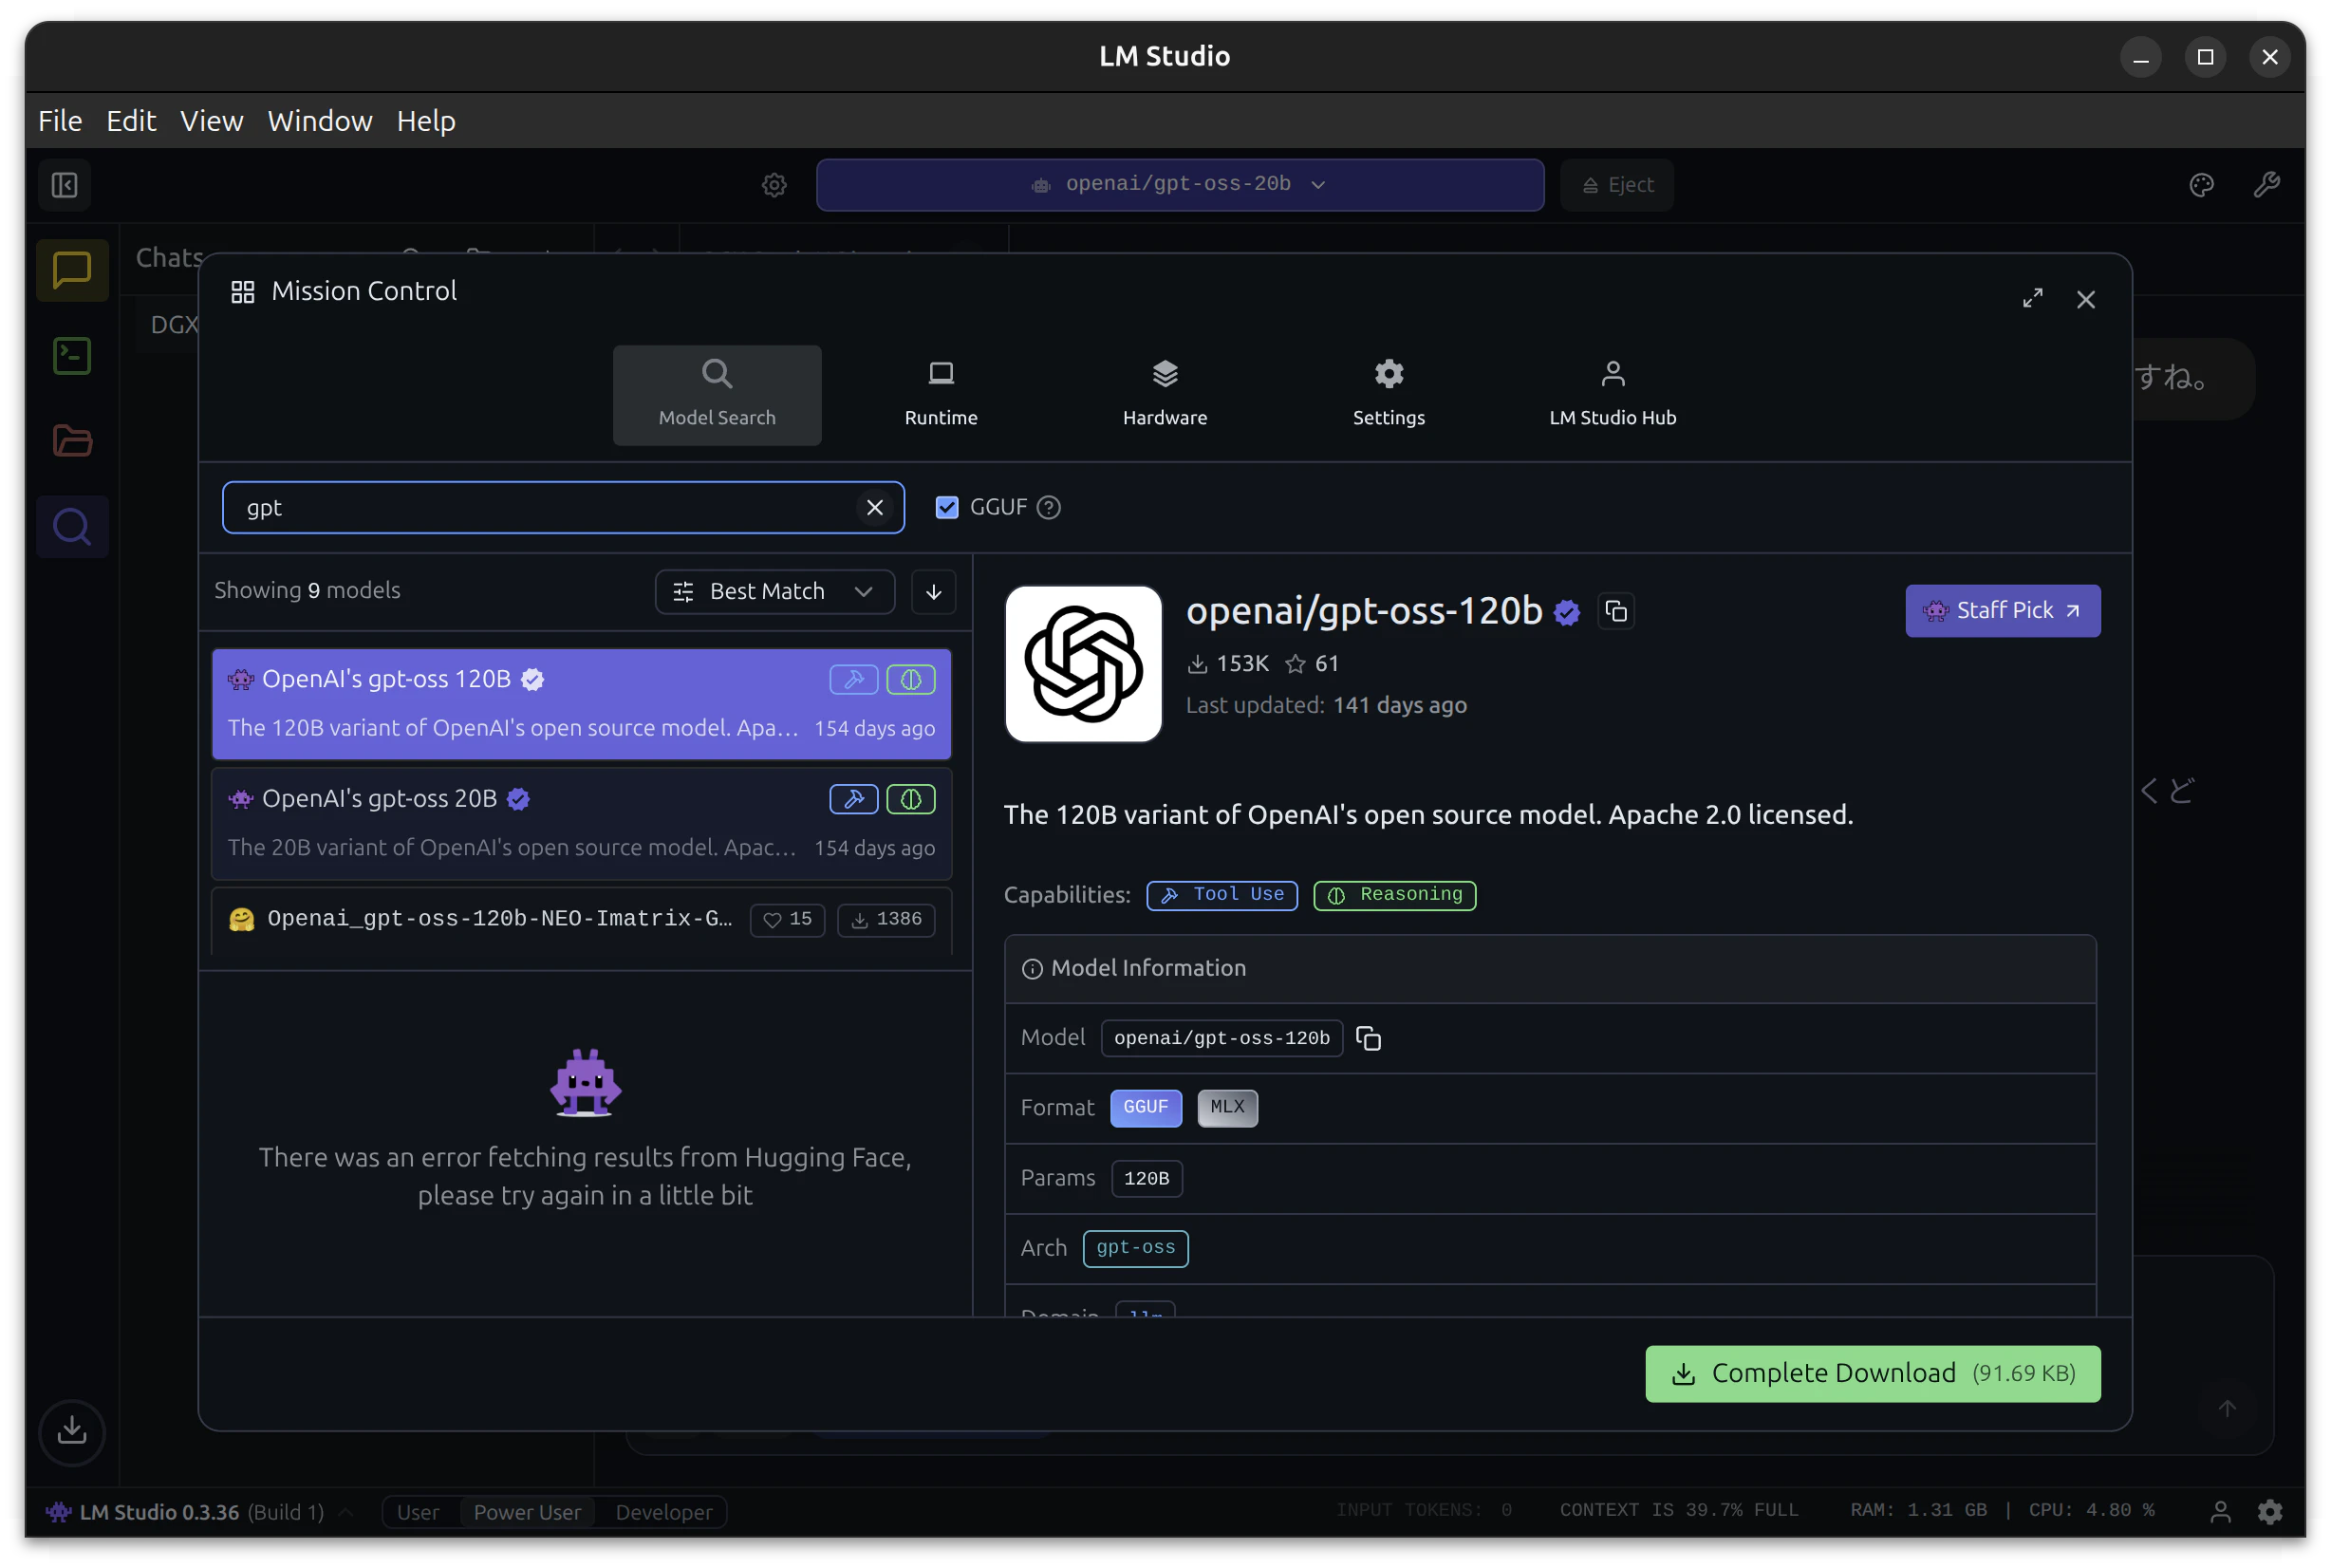Uncheck the GGUF filter checkbox
The image size is (2331, 1568).
(946, 508)
